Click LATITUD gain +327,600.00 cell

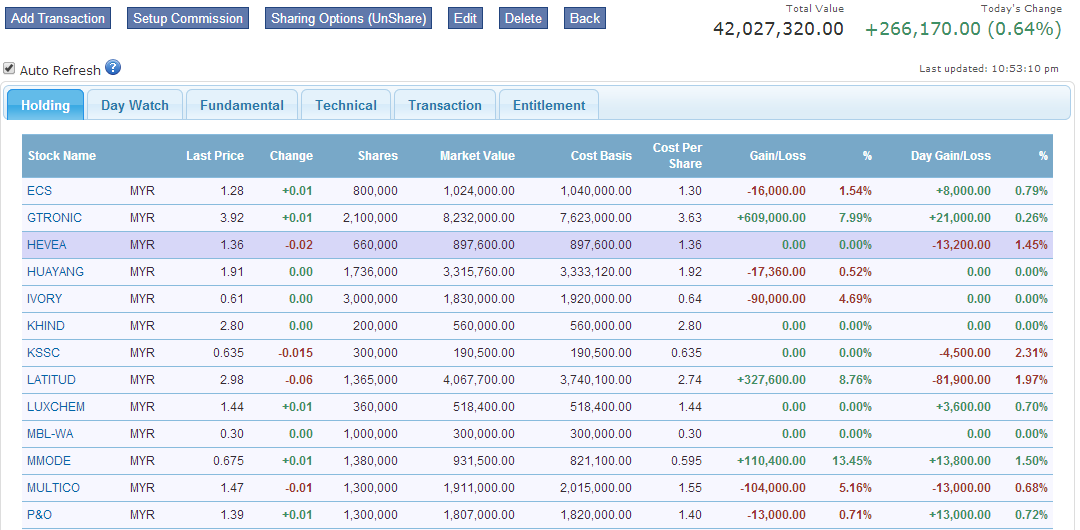[x=771, y=380]
